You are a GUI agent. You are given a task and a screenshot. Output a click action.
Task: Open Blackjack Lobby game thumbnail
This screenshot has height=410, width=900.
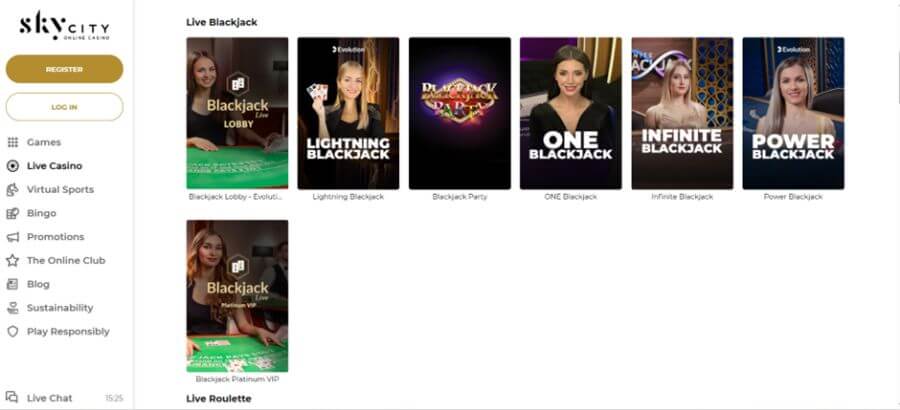(237, 113)
